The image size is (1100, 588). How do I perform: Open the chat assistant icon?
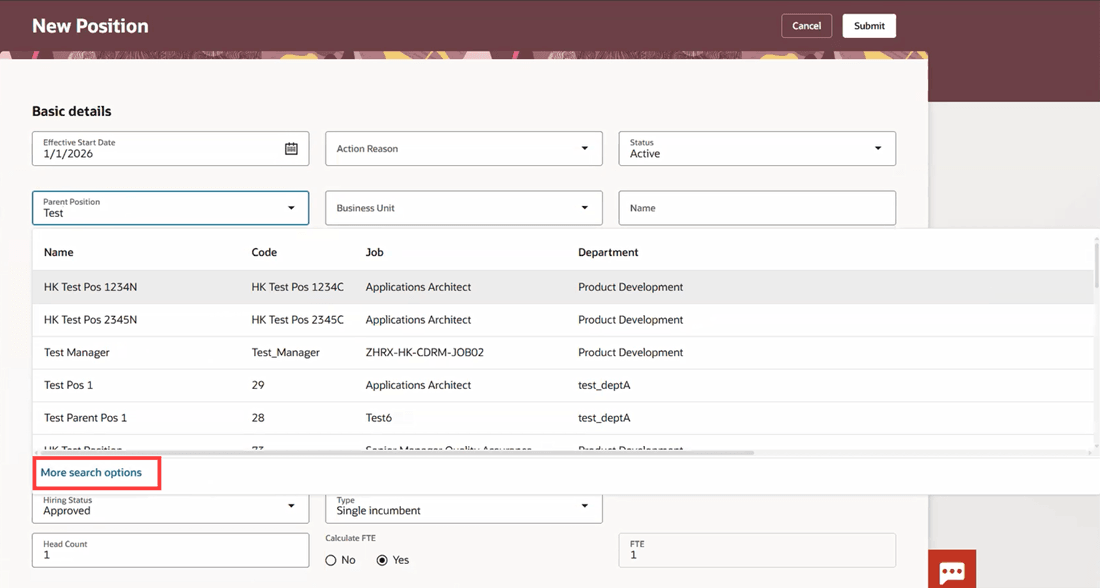(952, 570)
